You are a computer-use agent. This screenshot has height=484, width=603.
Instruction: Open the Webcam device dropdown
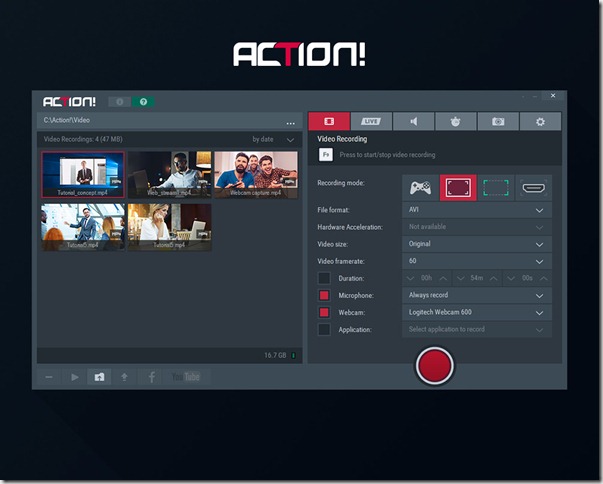(477, 312)
